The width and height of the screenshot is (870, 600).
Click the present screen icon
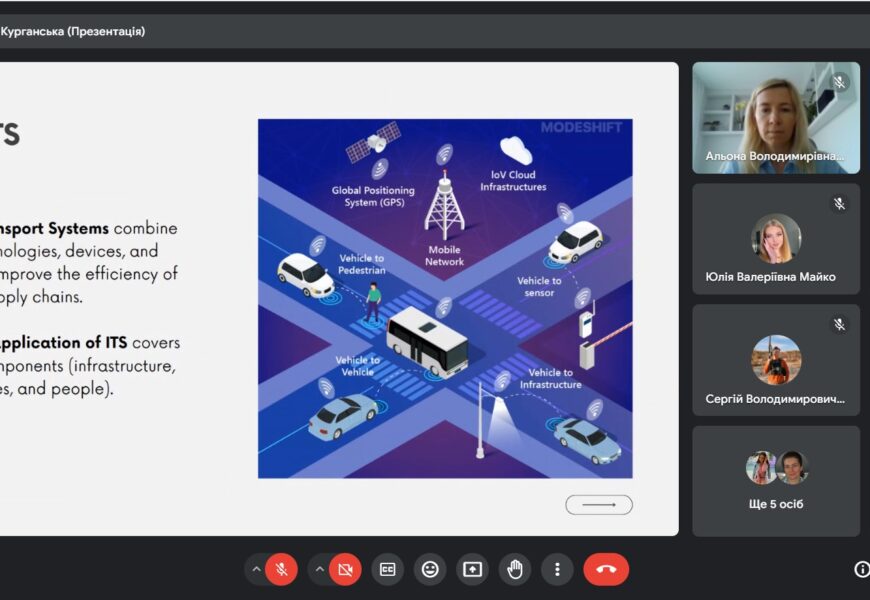[x=472, y=569]
